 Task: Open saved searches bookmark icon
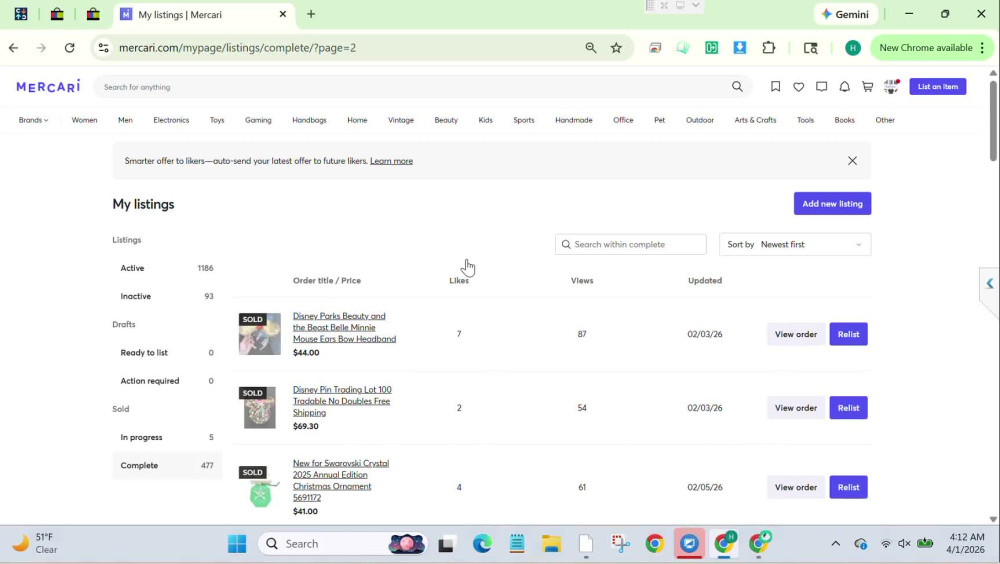pos(776,87)
